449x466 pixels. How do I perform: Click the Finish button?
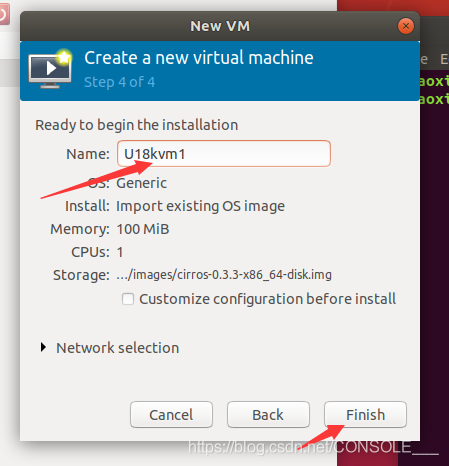[x=365, y=414]
